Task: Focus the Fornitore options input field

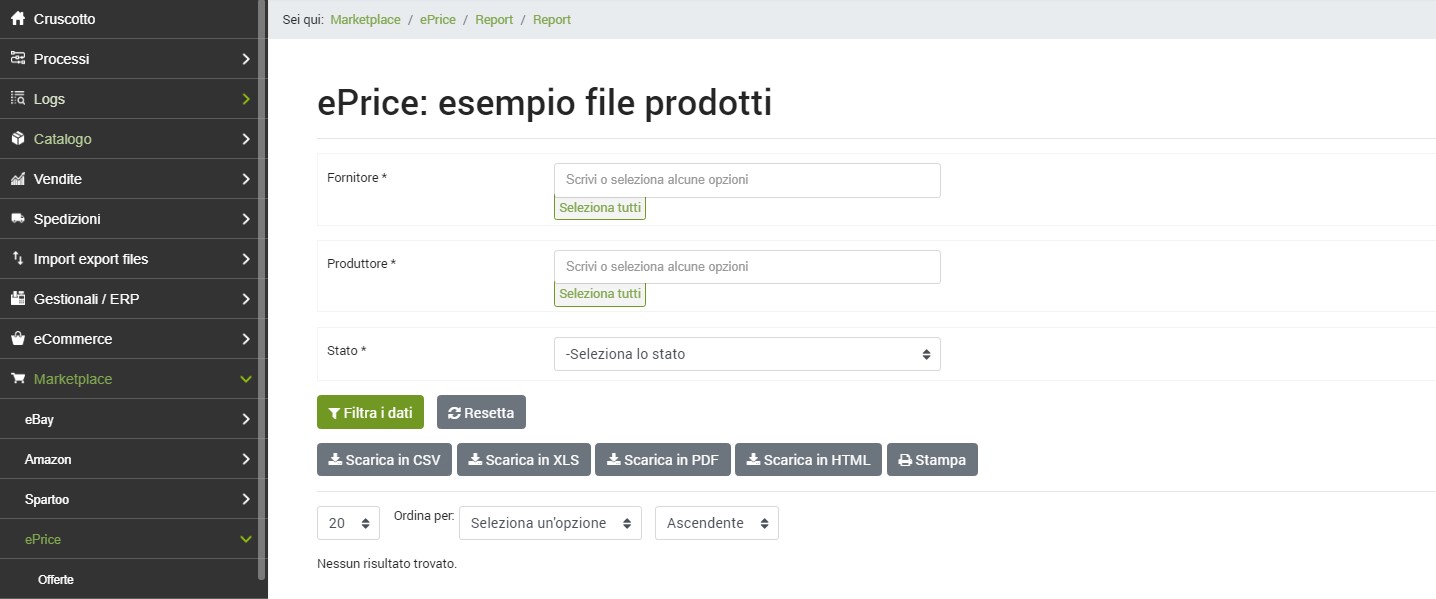Action: pyautogui.click(x=746, y=180)
